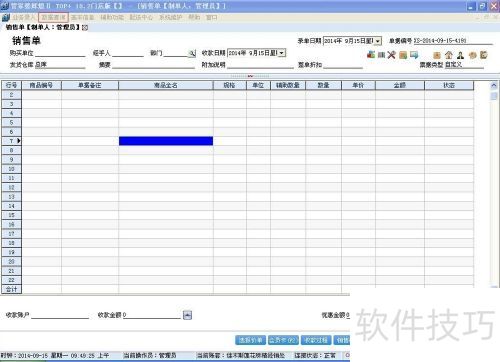Expand the 录单日期 date dropdown arrow
500x362 pixels.
[378, 41]
